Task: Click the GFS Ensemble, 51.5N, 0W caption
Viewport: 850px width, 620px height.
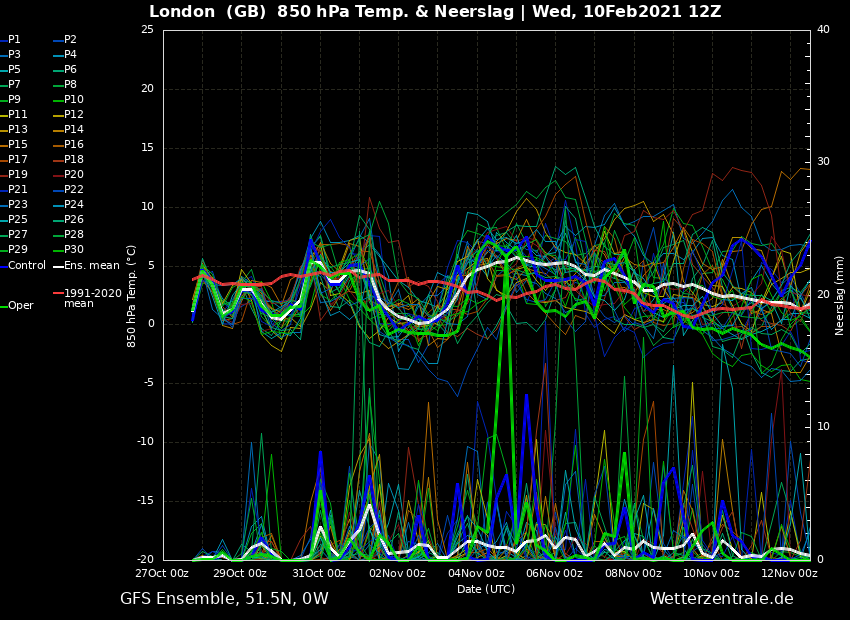Action: pos(224,599)
